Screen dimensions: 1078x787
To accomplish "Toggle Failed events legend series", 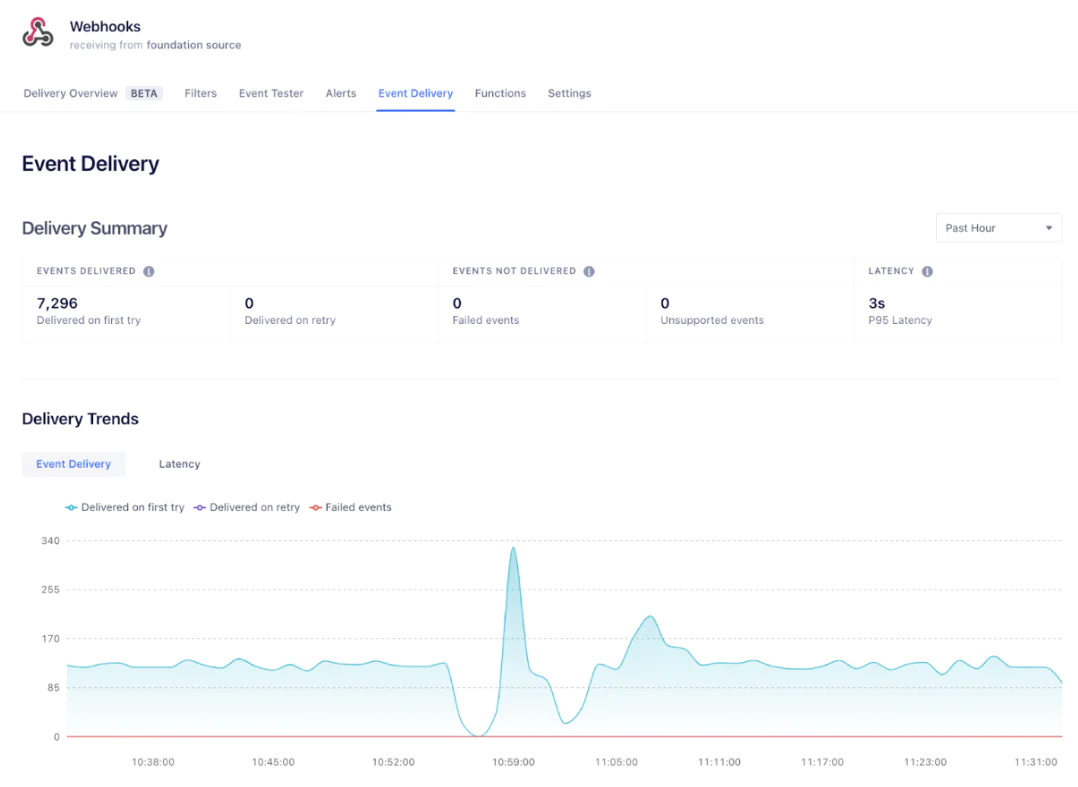I will click(350, 508).
